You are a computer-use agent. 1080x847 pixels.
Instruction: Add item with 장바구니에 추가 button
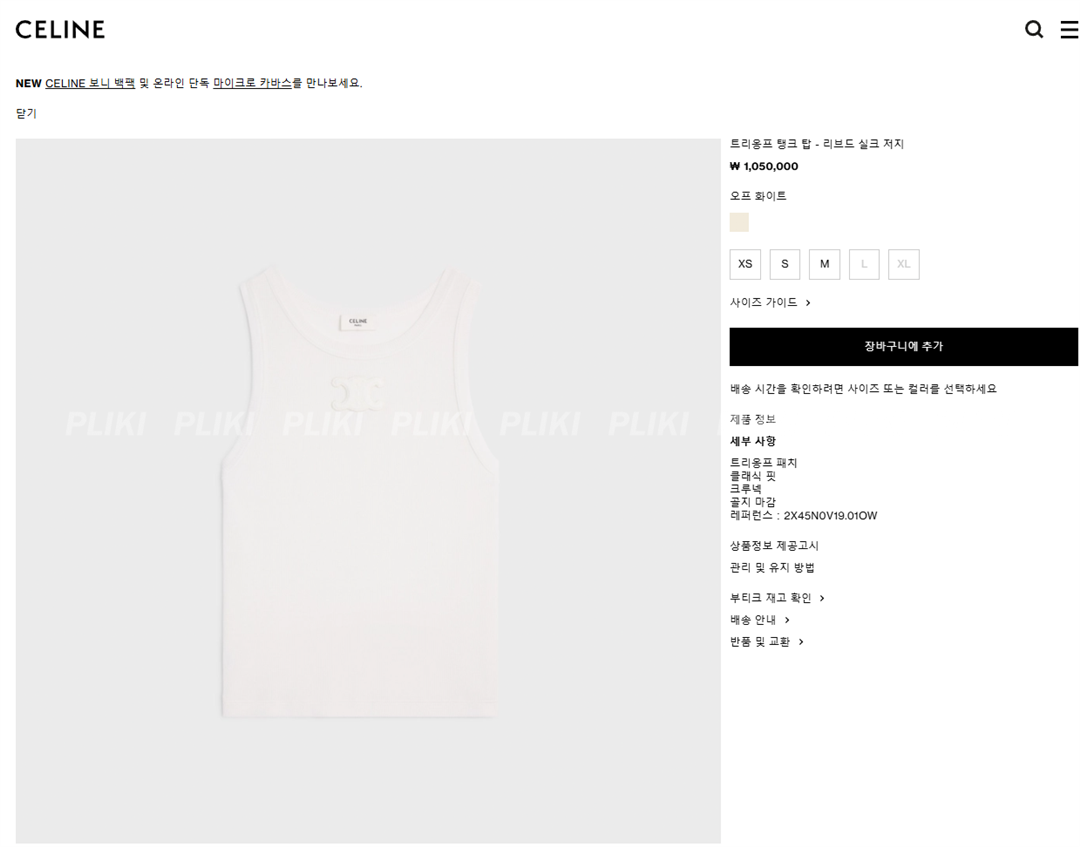point(904,346)
